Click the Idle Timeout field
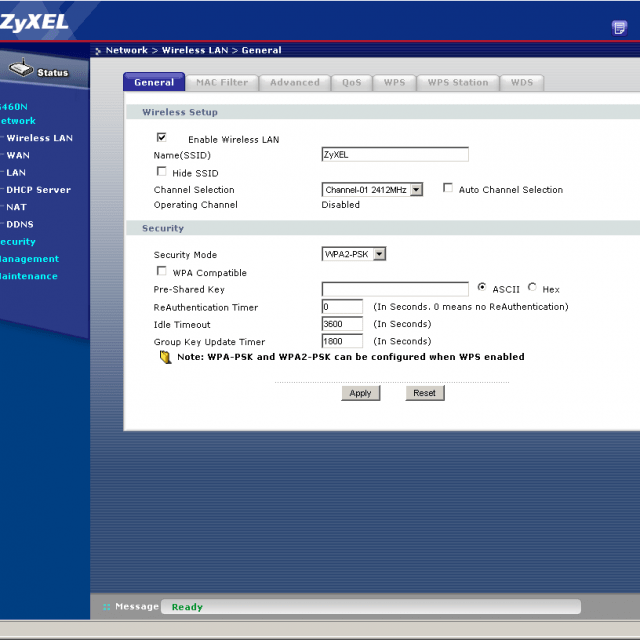Screen dimensions: 640x640 click(342, 324)
